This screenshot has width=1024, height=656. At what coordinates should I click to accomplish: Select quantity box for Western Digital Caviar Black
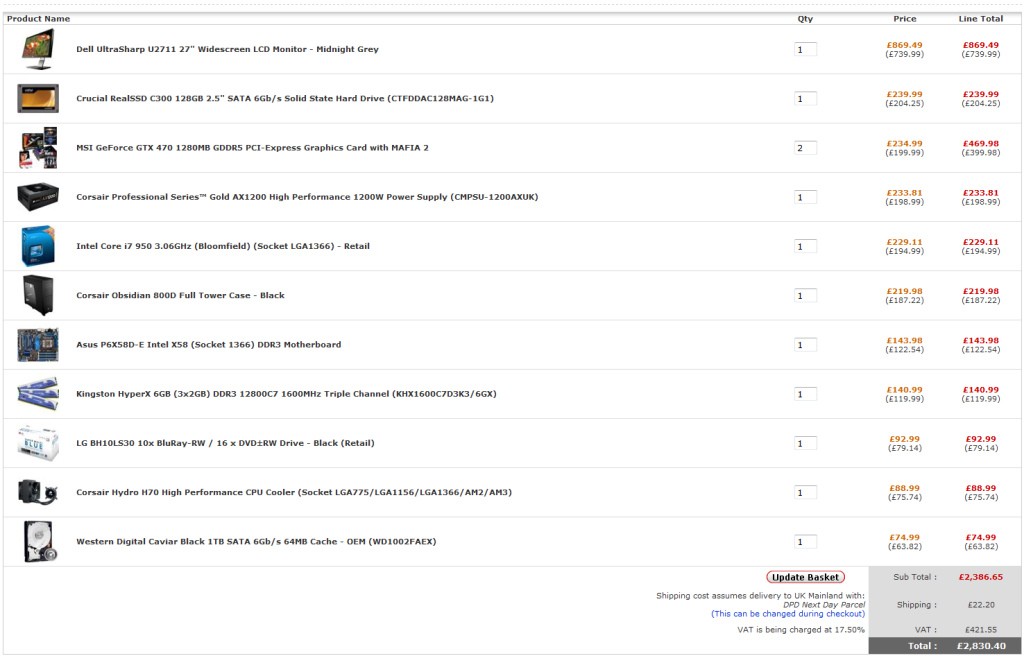click(805, 541)
